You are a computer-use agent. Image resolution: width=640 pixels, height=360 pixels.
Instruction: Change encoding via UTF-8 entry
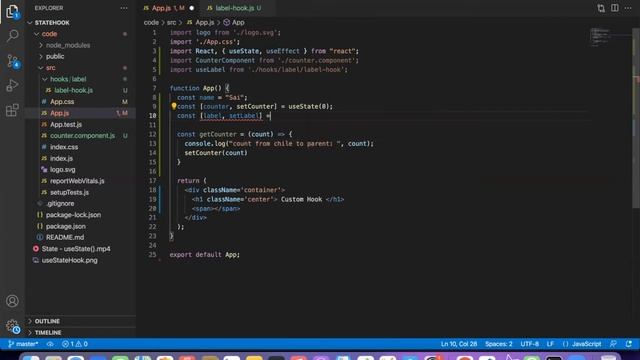(x=529, y=344)
